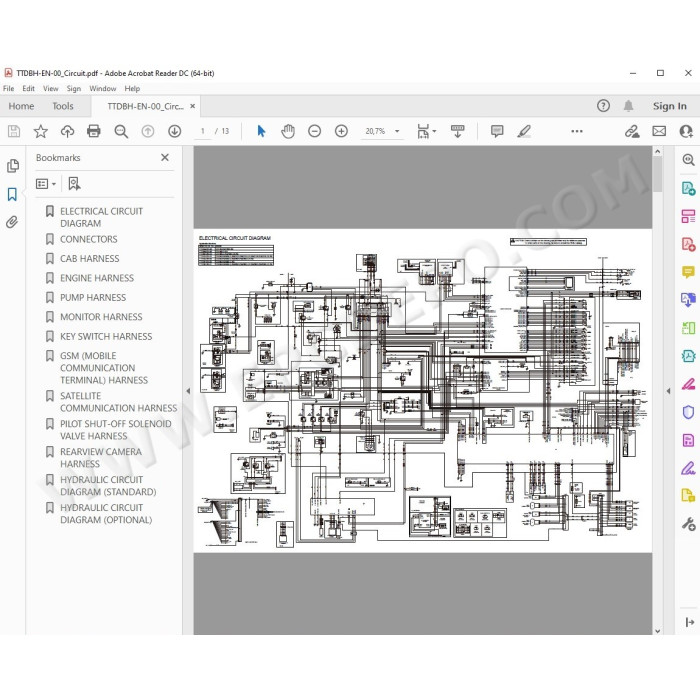Screen dimensions: 700x700
Task: Open the search tool in right pane
Action: [689, 160]
